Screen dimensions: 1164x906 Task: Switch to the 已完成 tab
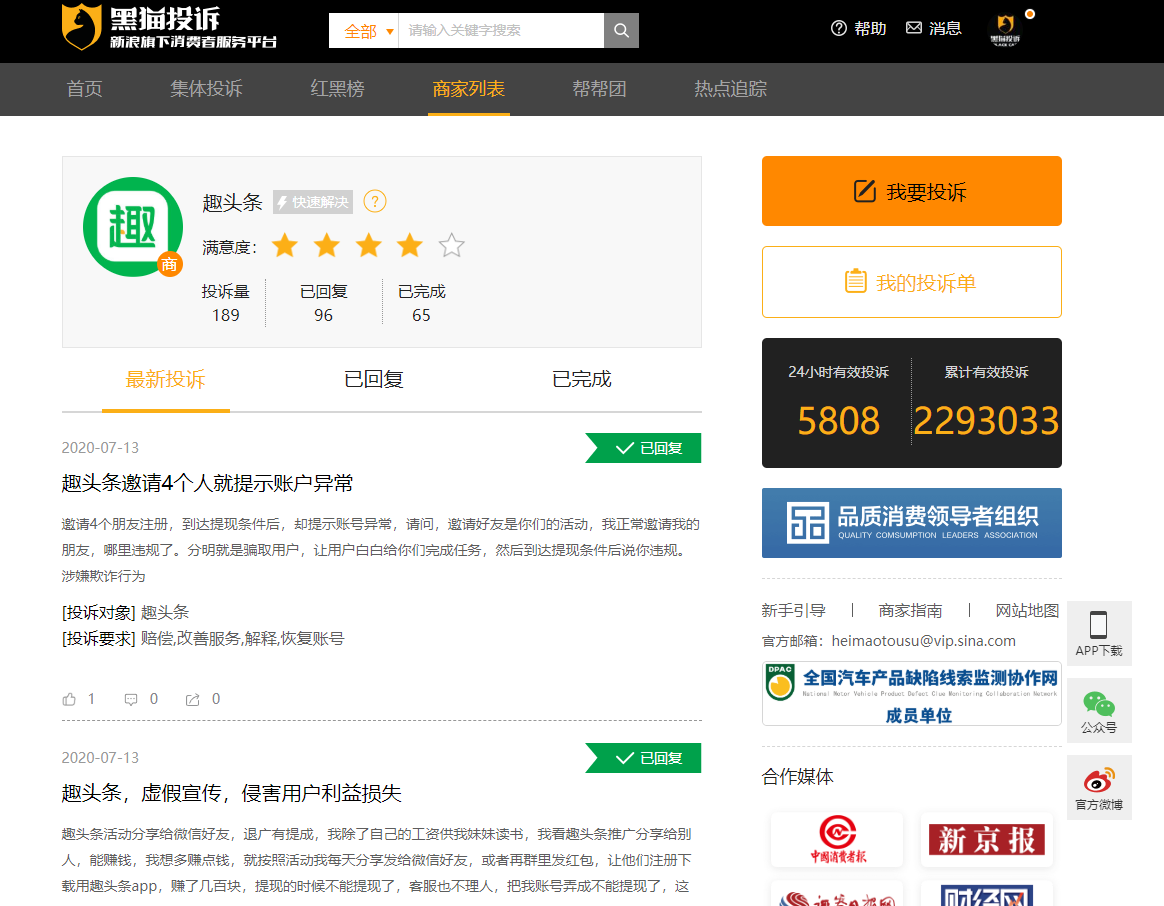pyautogui.click(x=582, y=380)
